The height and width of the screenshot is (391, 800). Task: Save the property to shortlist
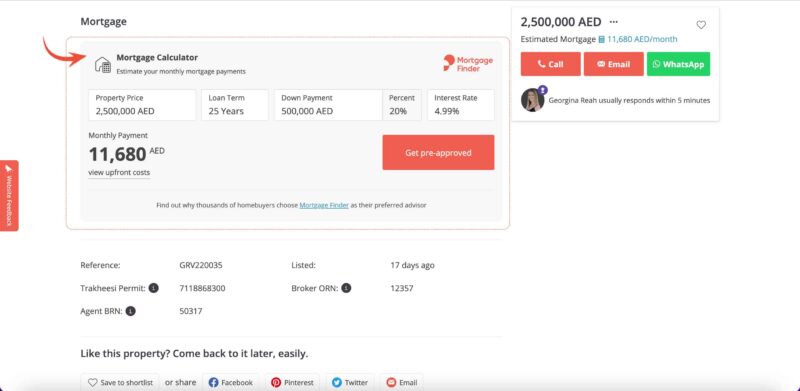coord(120,382)
